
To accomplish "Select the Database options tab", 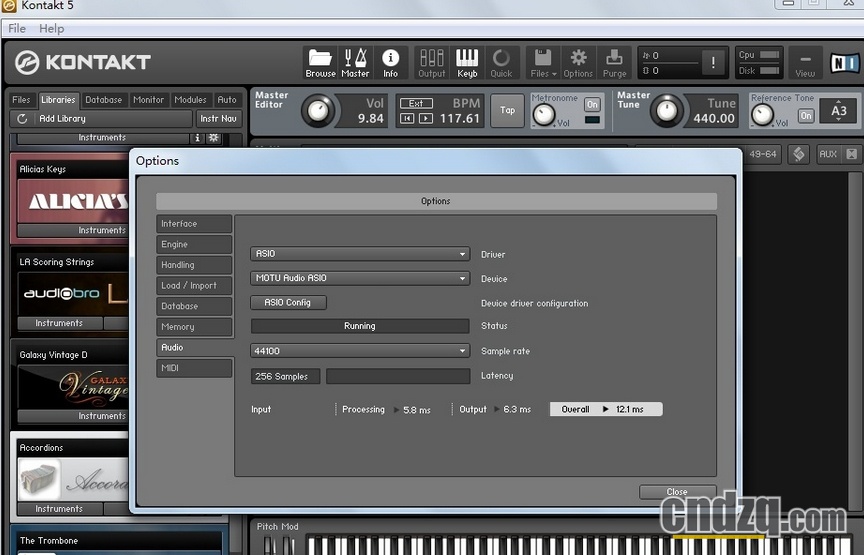I will pos(194,306).
